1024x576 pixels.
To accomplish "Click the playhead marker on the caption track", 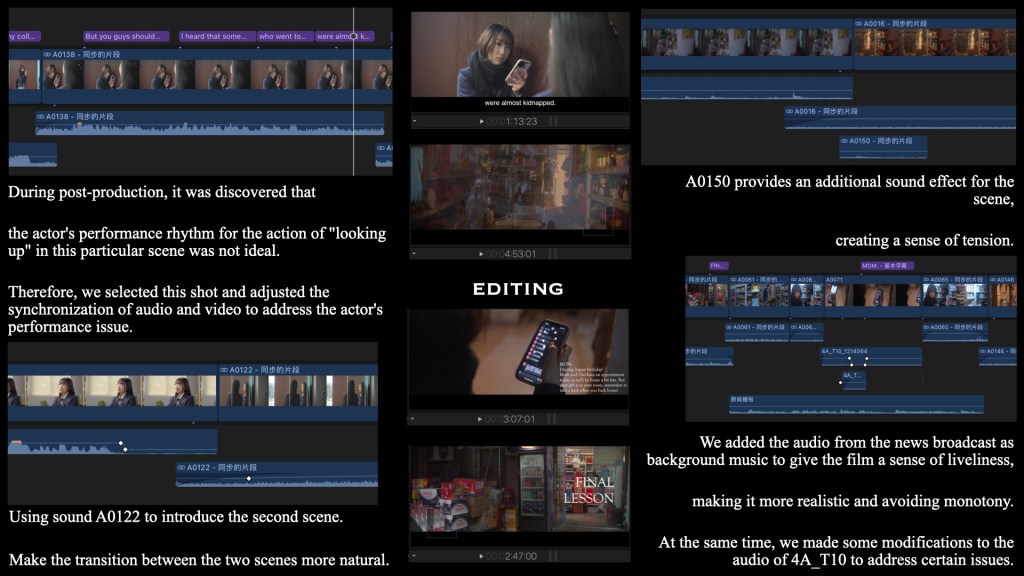I will point(353,36).
